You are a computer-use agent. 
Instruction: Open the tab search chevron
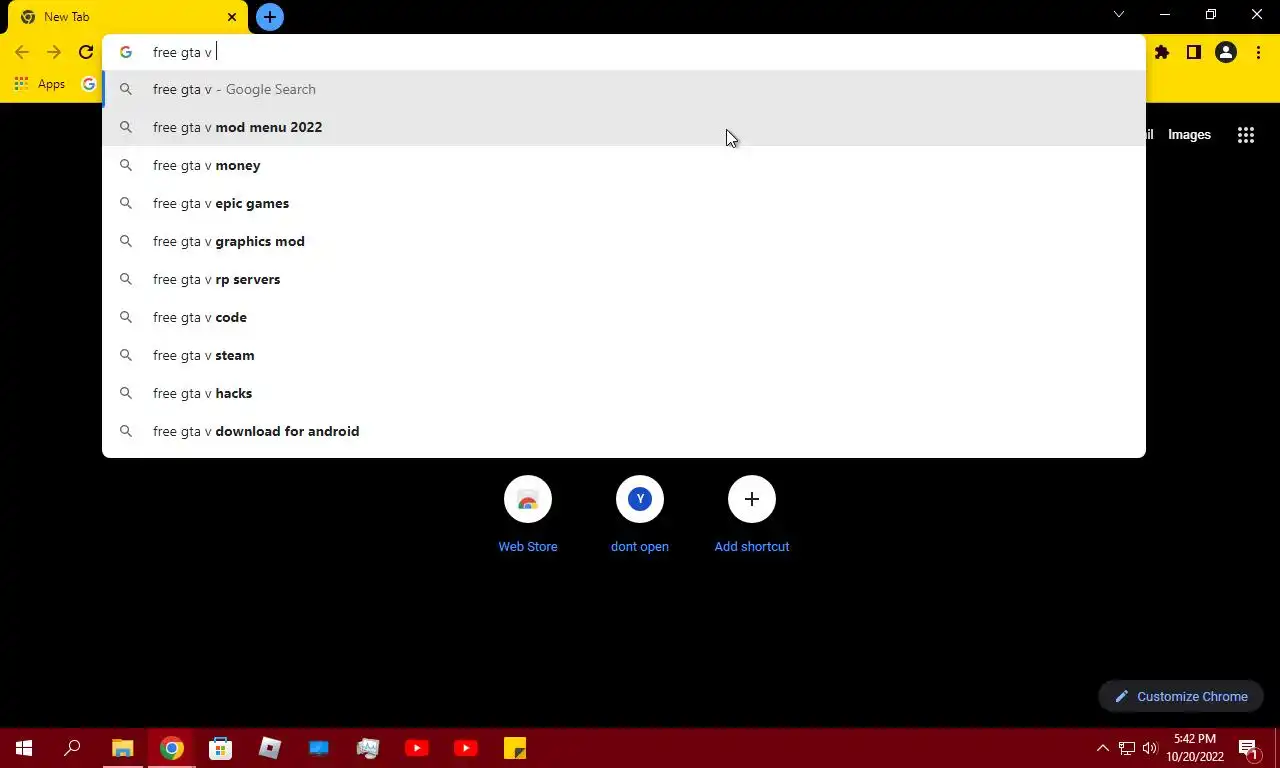tap(1119, 14)
